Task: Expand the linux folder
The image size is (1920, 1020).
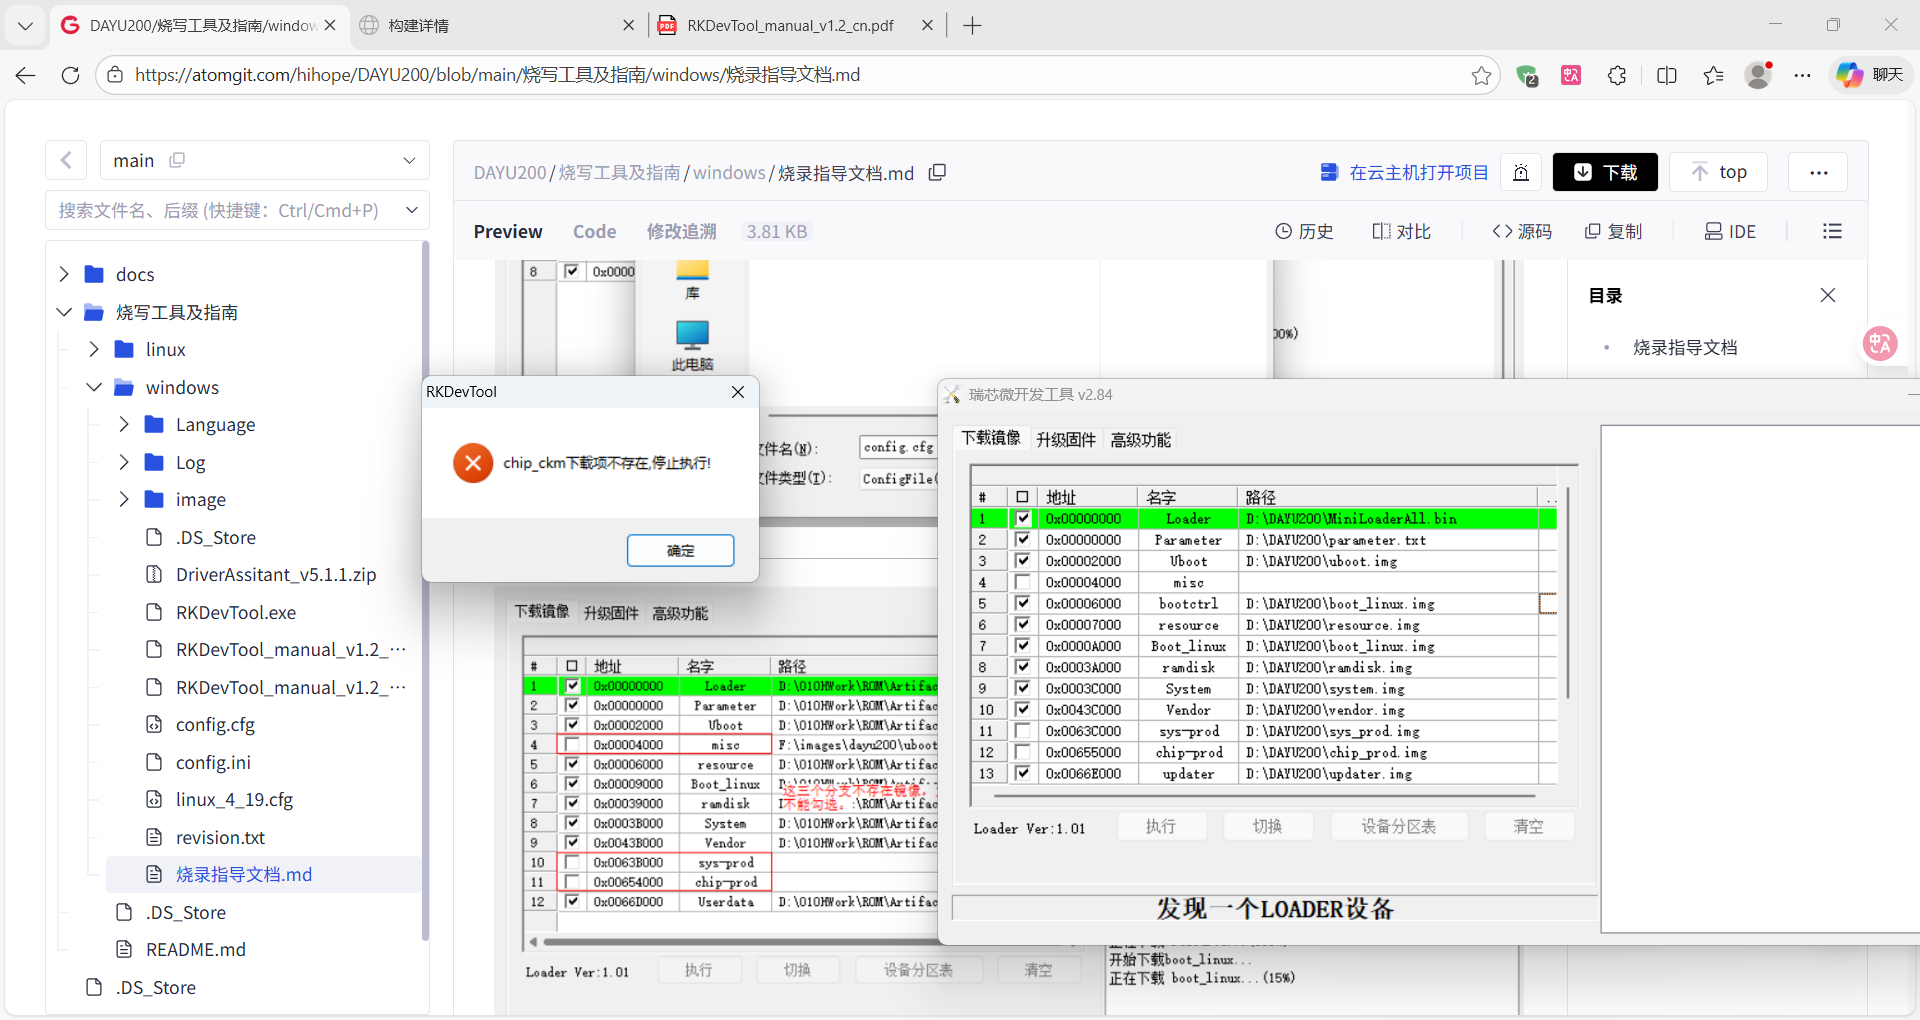Action: point(94,349)
